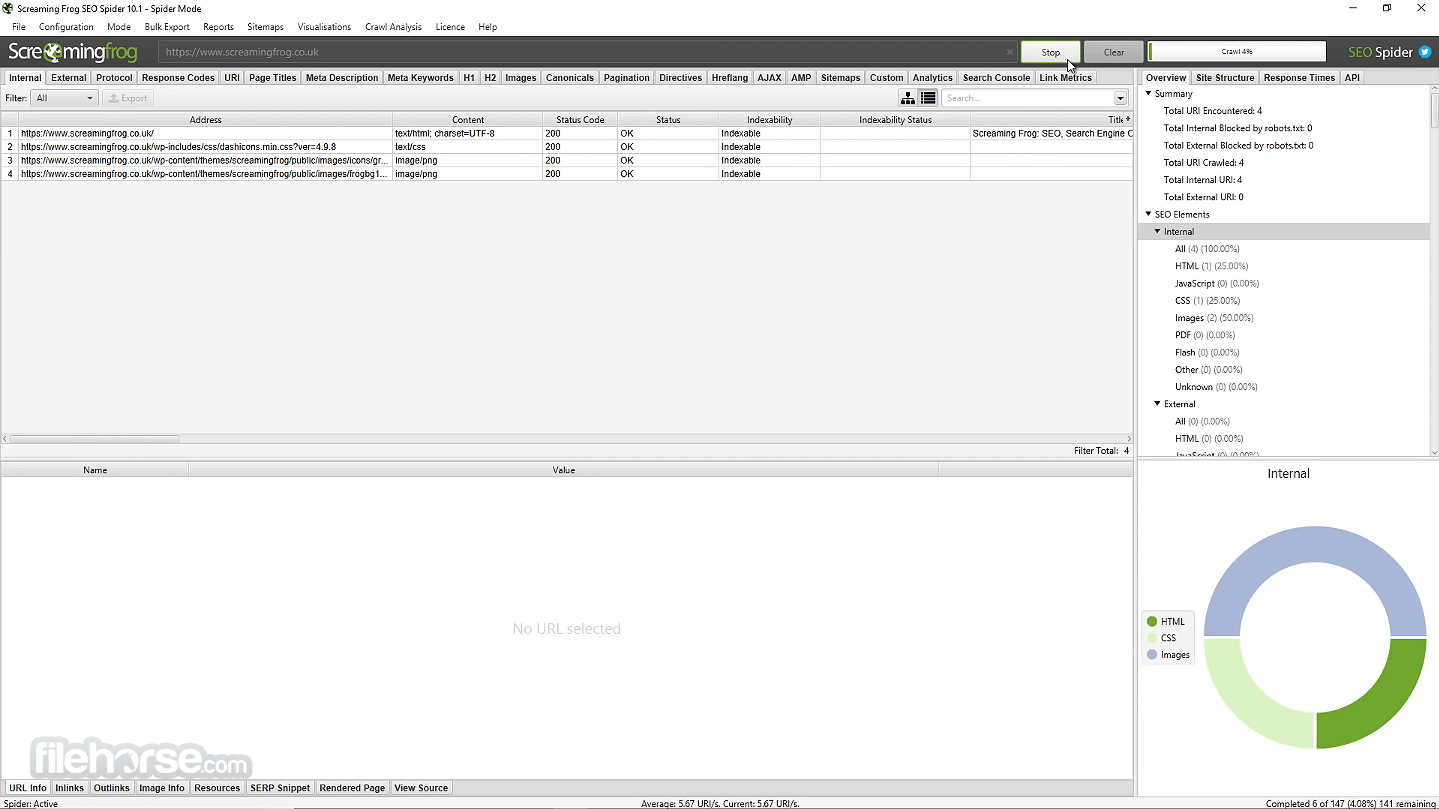Collapse the Summary section

pos(1148,94)
